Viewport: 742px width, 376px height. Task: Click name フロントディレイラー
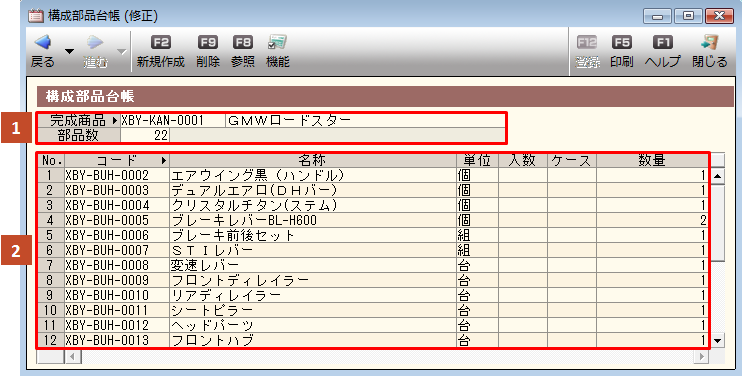tap(240, 280)
